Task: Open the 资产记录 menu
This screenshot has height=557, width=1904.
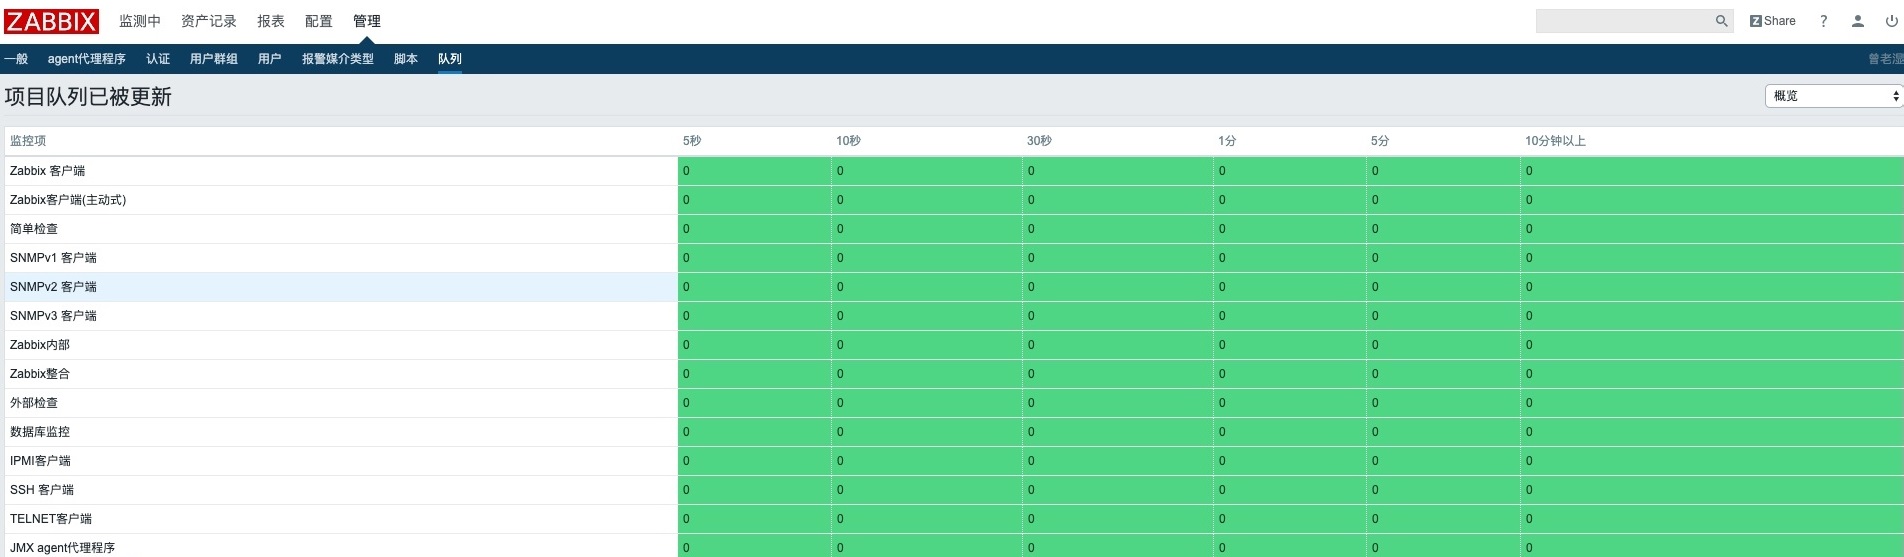Action: (x=208, y=21)
